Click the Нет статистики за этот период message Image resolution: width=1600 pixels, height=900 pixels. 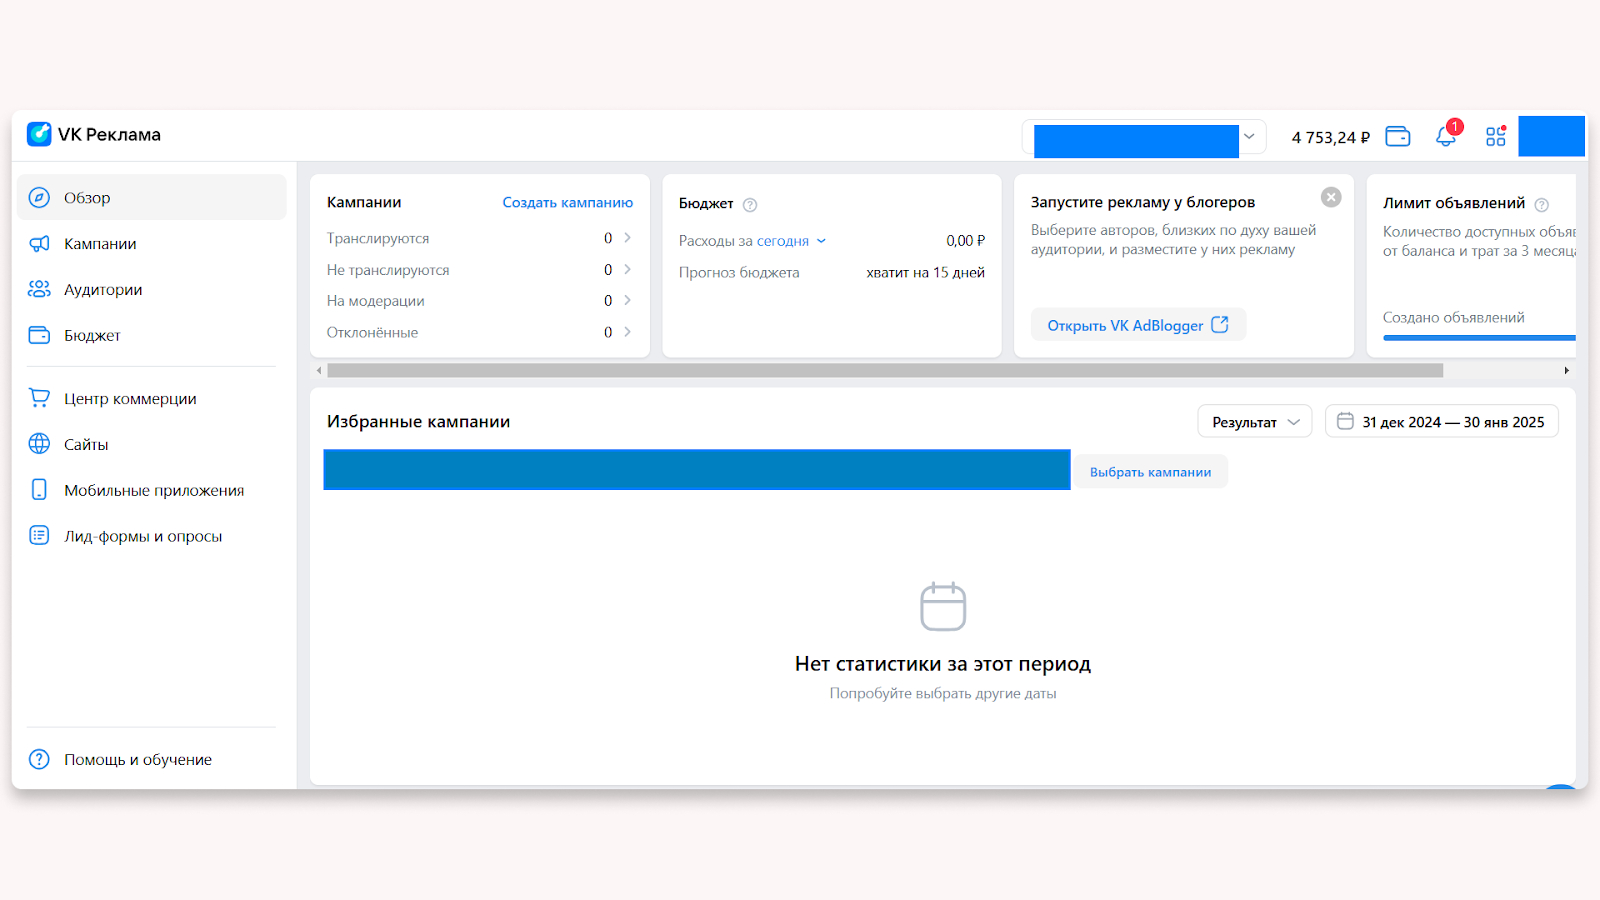point(943,664)
